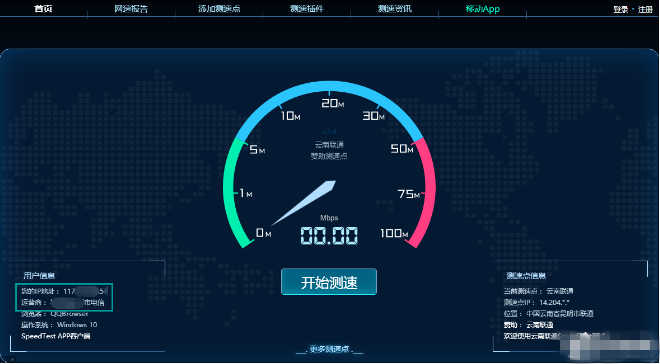
Task: Click the 操作系统 Windows 10 row
Action: coord(59,325)
